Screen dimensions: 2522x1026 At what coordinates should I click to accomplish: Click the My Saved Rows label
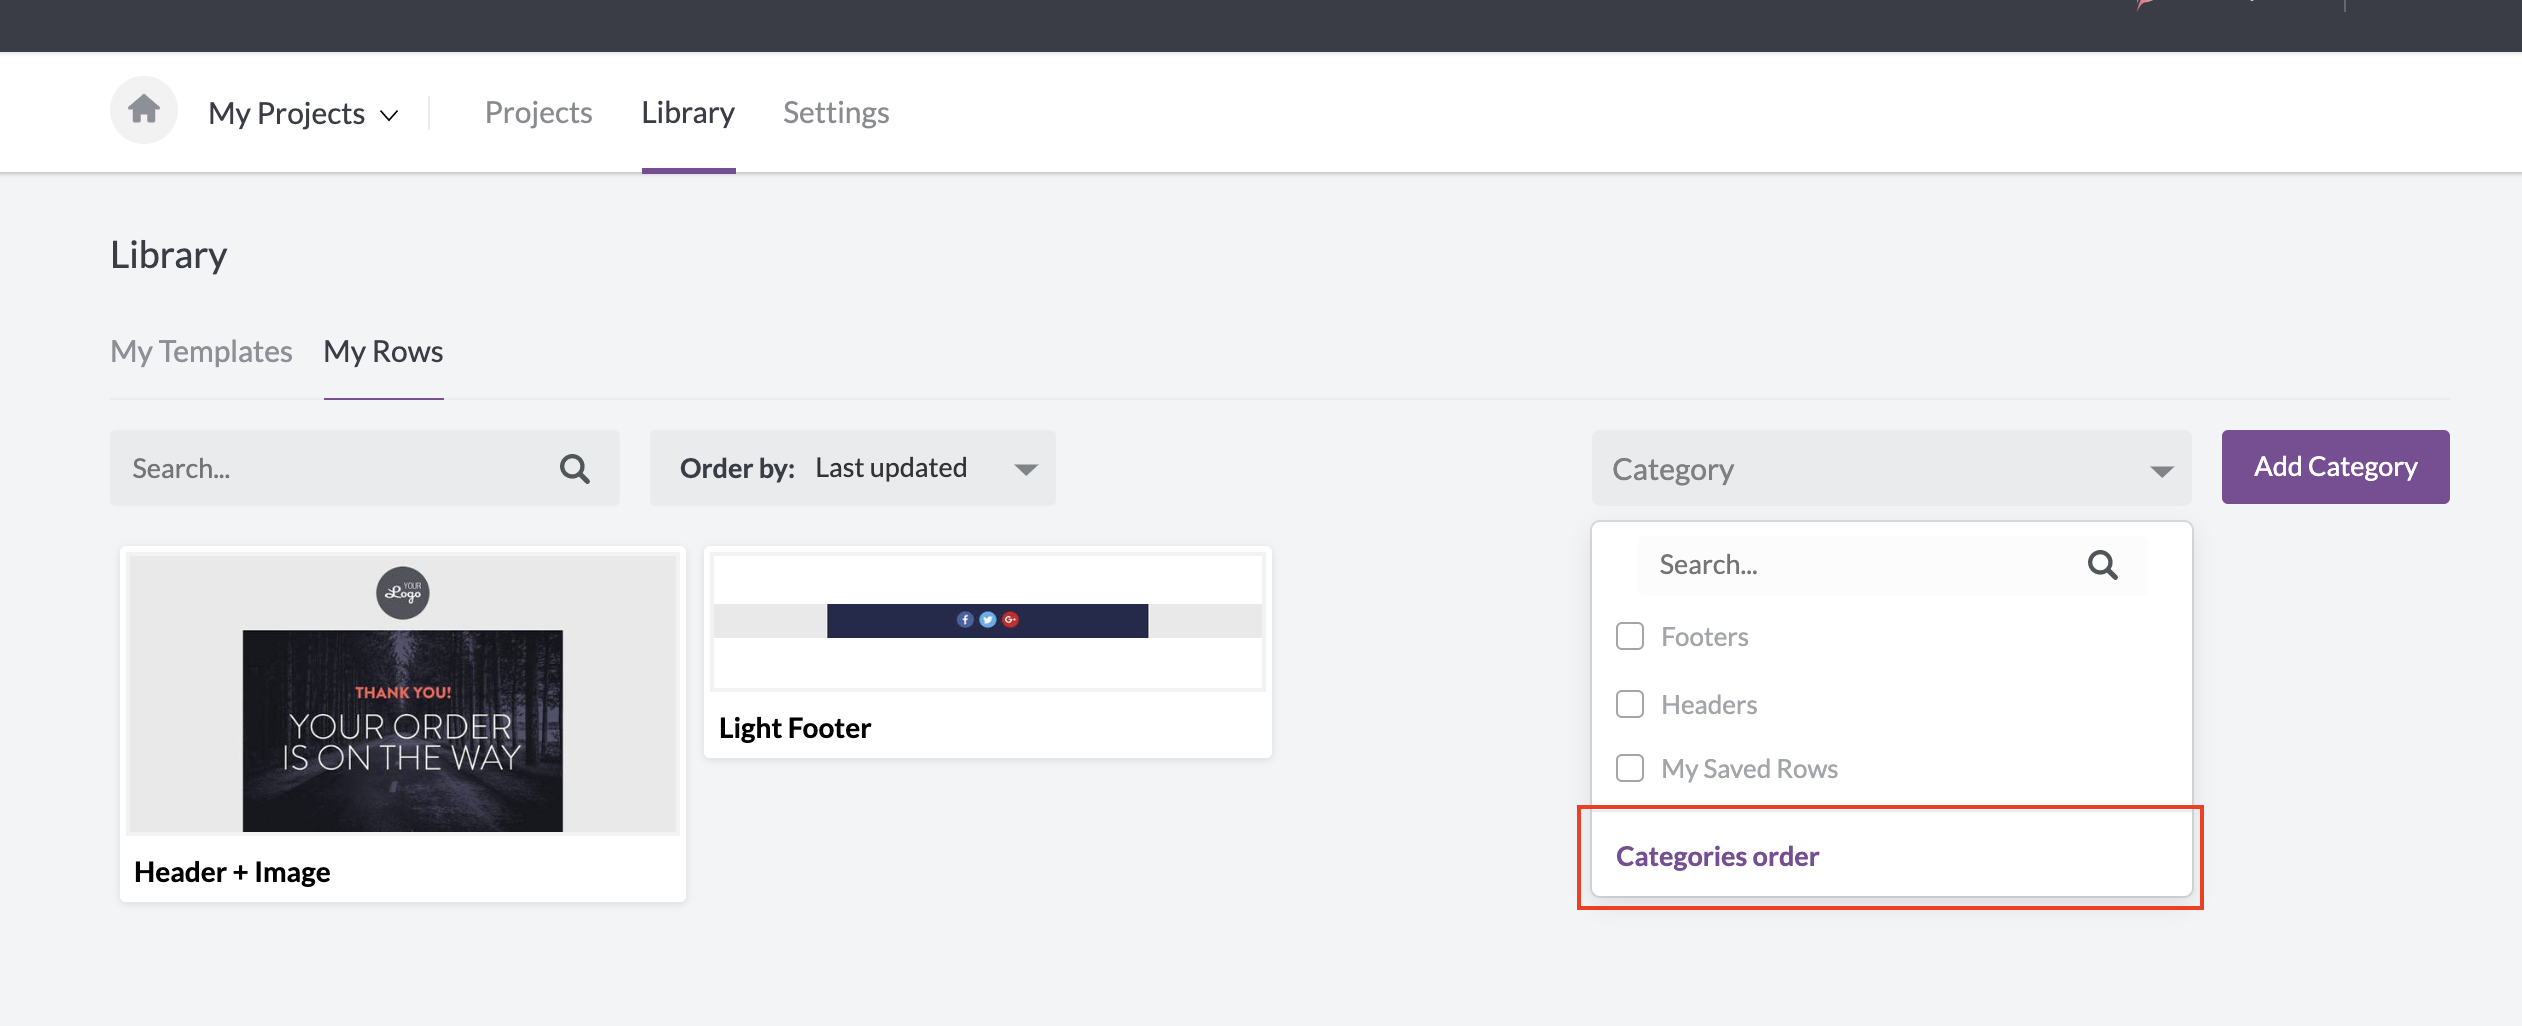[1750, 769]
